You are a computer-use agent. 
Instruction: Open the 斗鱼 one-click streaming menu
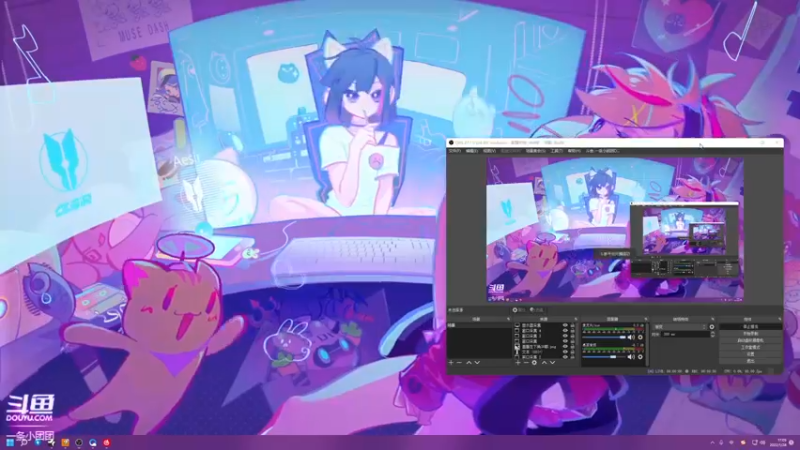pyautogui.click(x=602, y=151)
